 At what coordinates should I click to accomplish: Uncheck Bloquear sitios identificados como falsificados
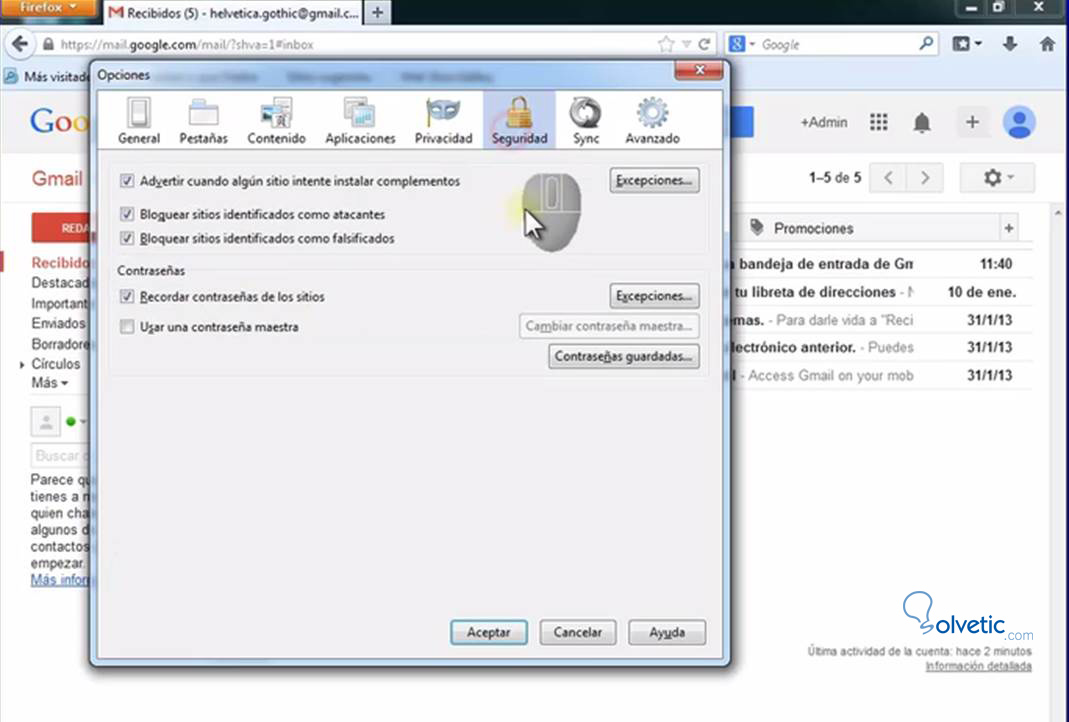(x=127, y=238)
